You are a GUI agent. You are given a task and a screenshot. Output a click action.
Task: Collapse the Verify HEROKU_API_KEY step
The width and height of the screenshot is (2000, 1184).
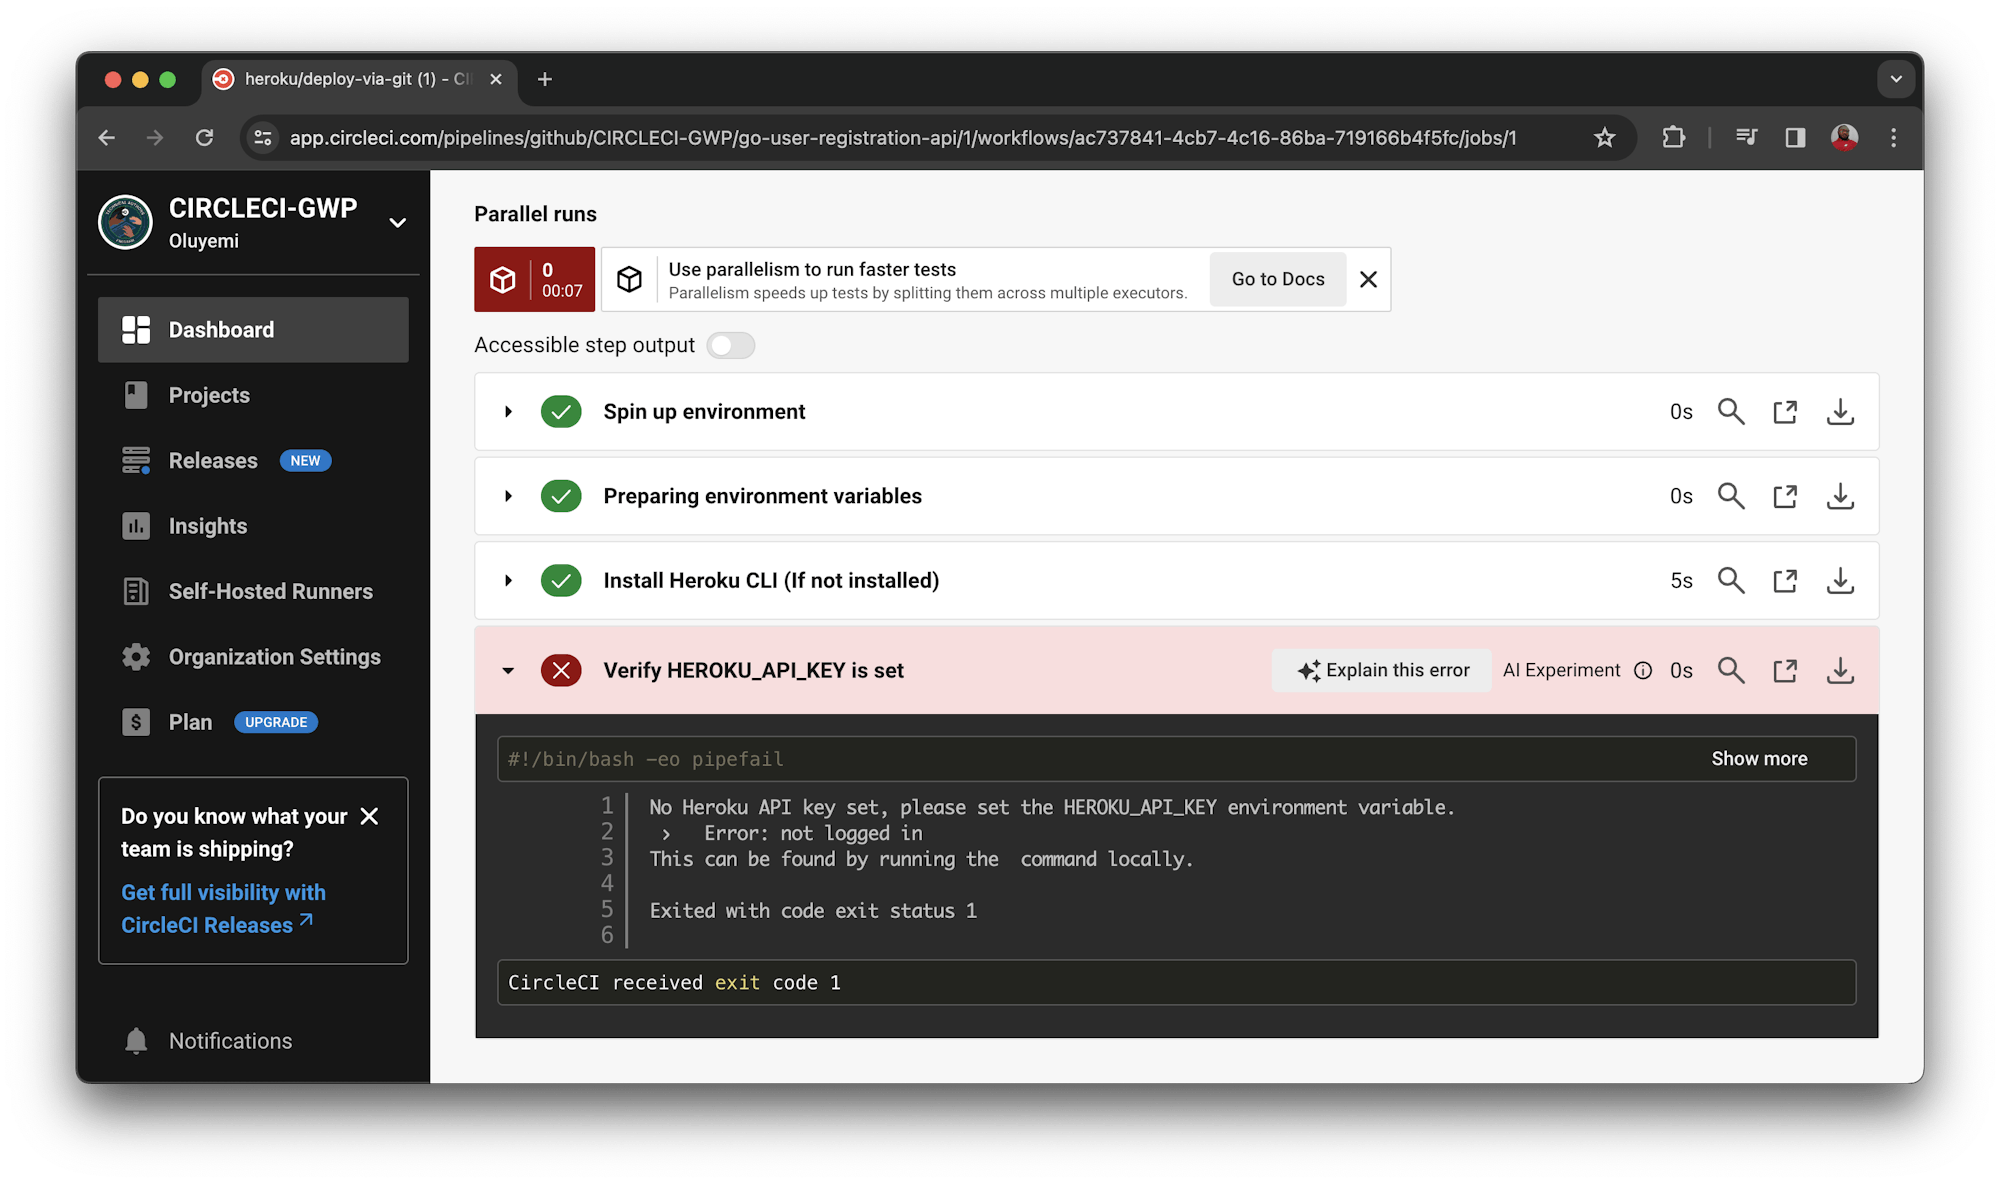508,670
